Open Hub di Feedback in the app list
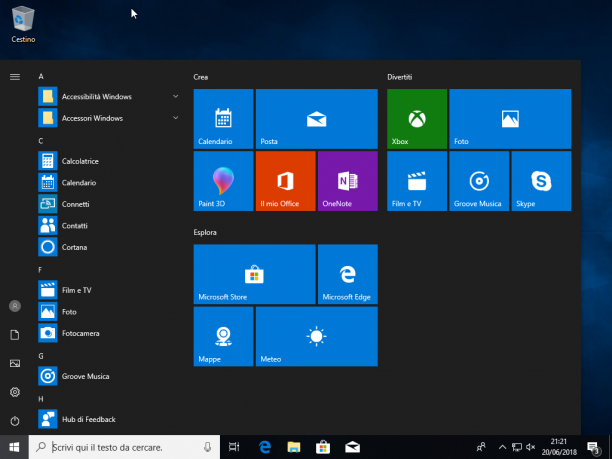612x459 pixels. pyautogui.click(x=109, y=419)
